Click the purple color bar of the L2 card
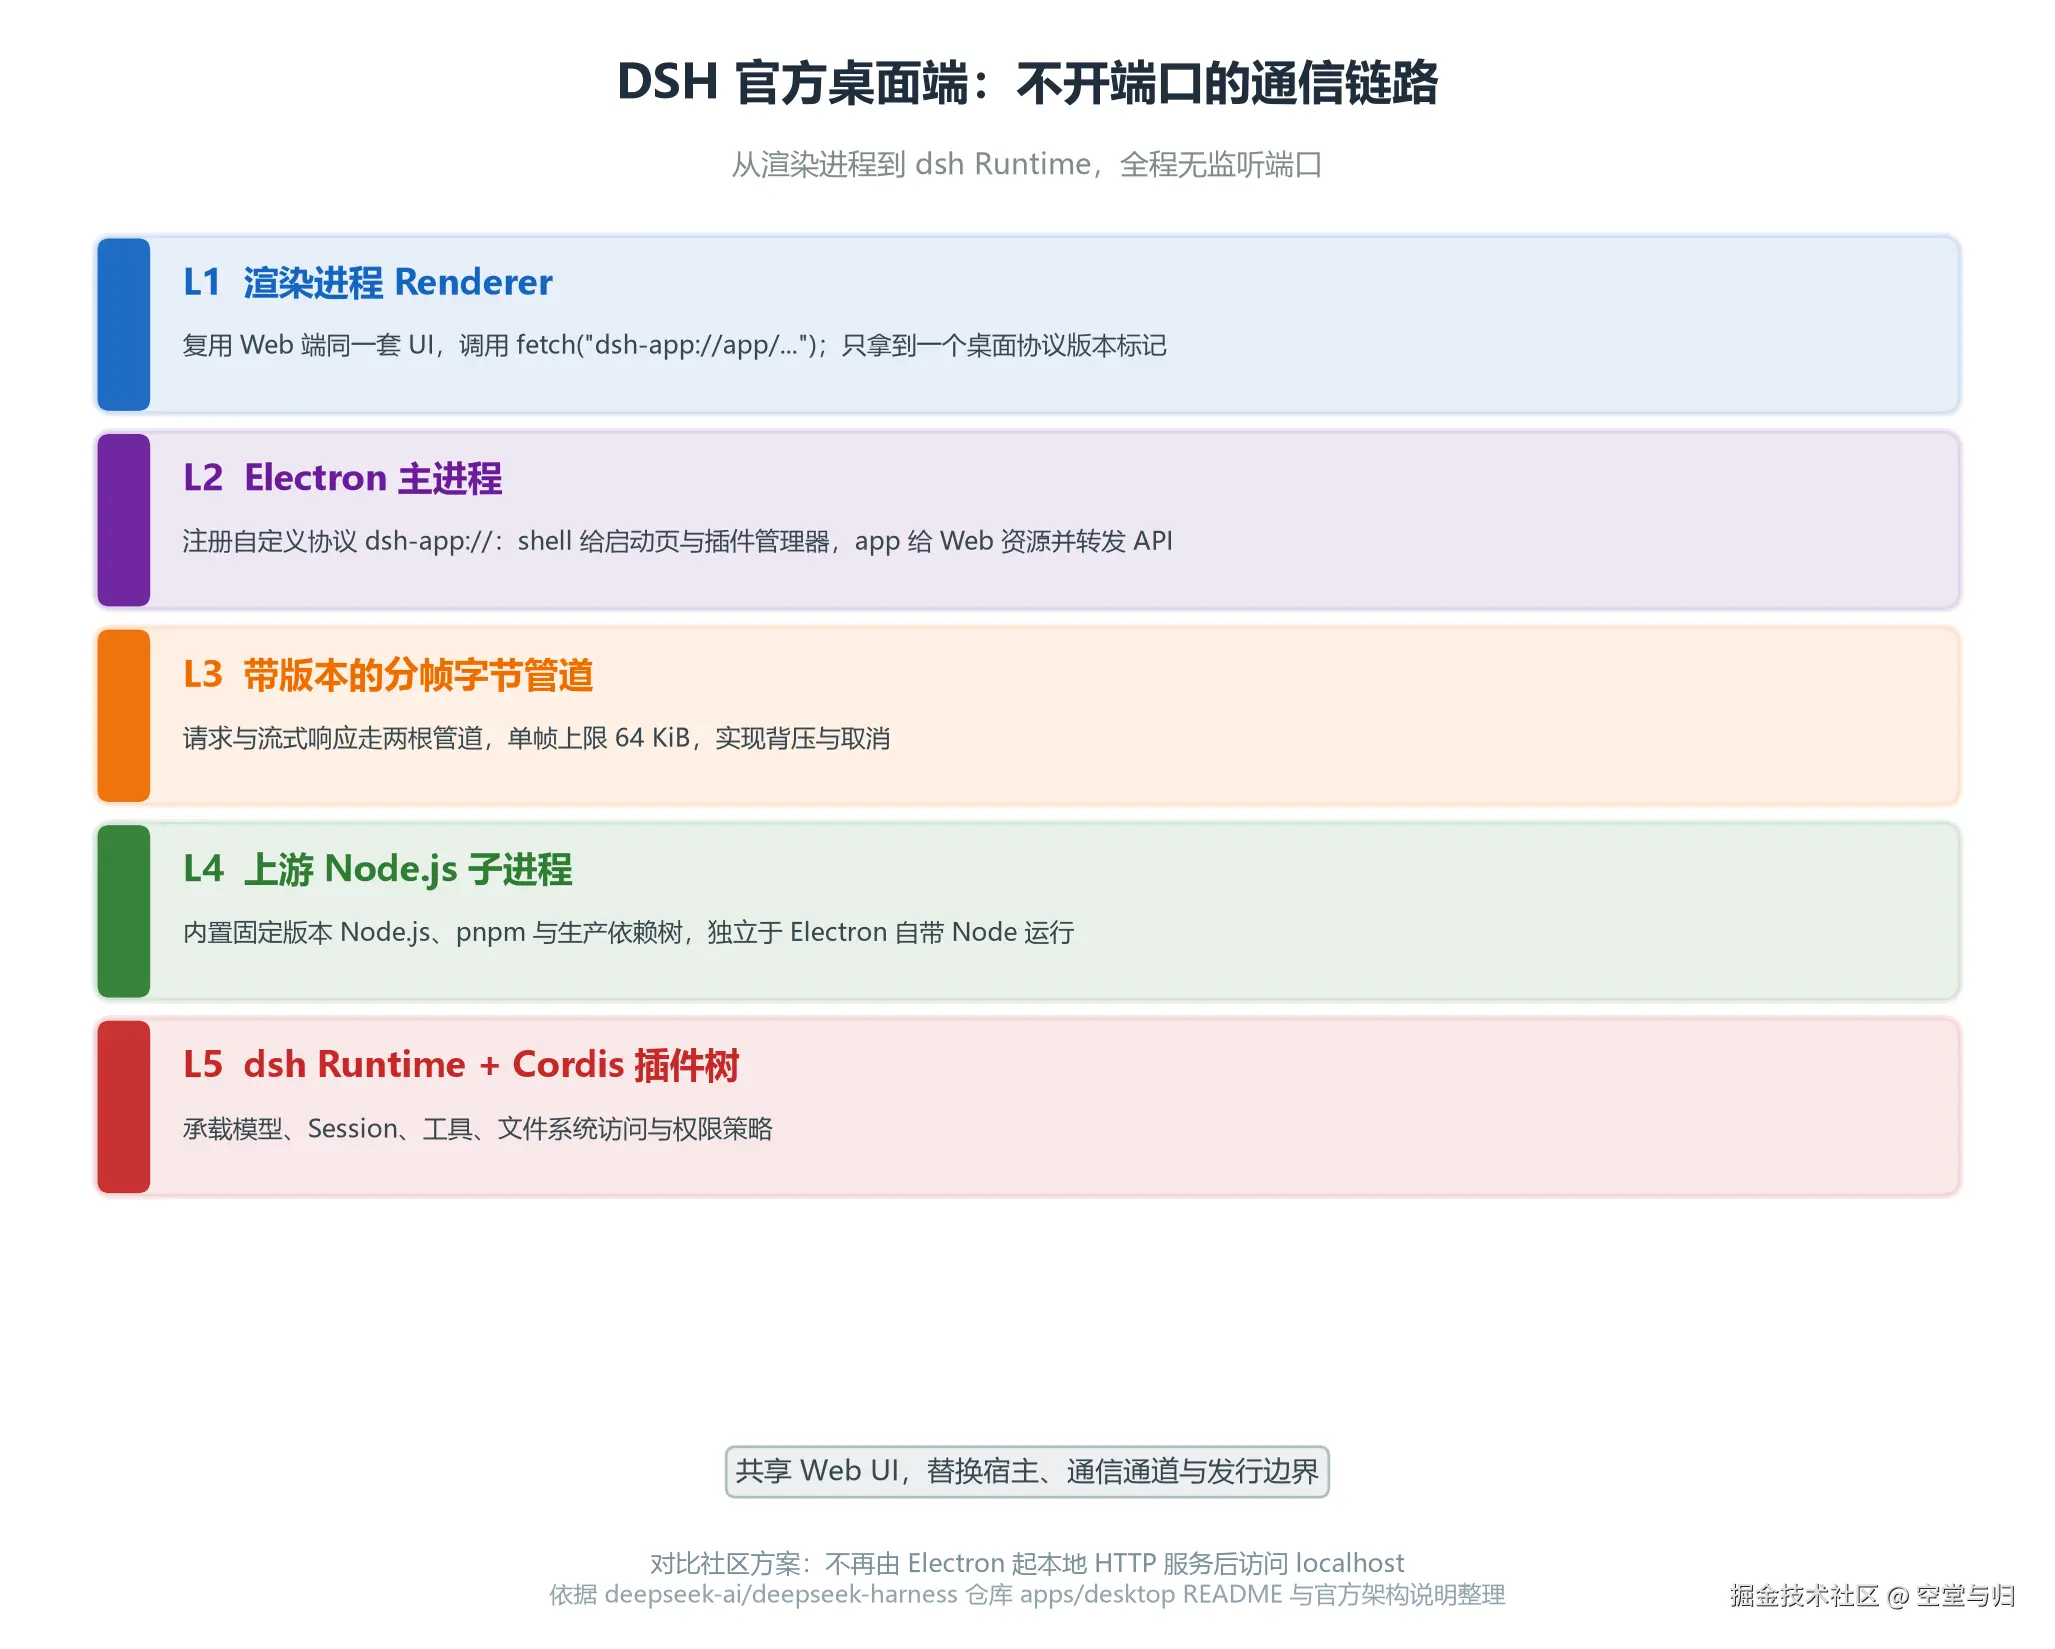This screenshot has width=2055, height=1649. 124,520
